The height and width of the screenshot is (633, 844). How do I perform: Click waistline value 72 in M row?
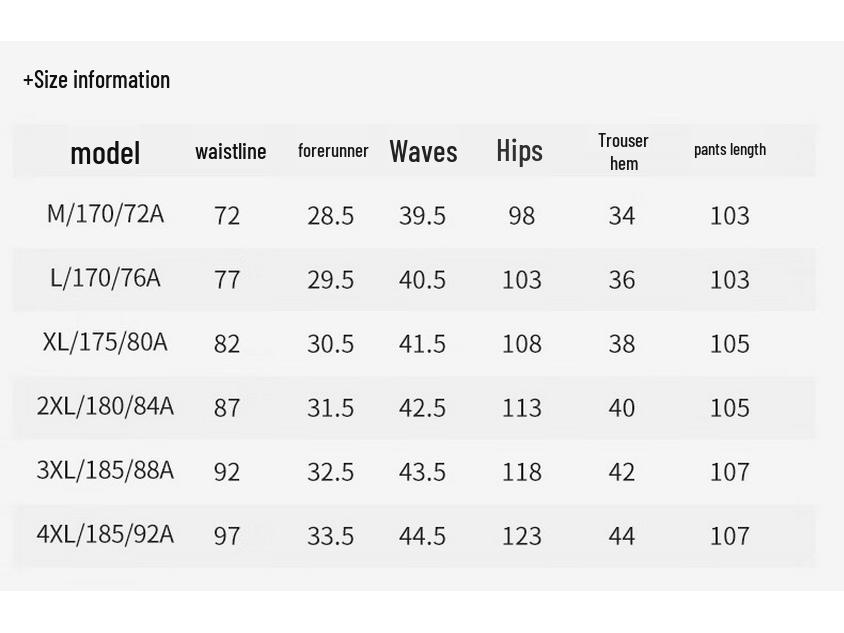(227, 215)
